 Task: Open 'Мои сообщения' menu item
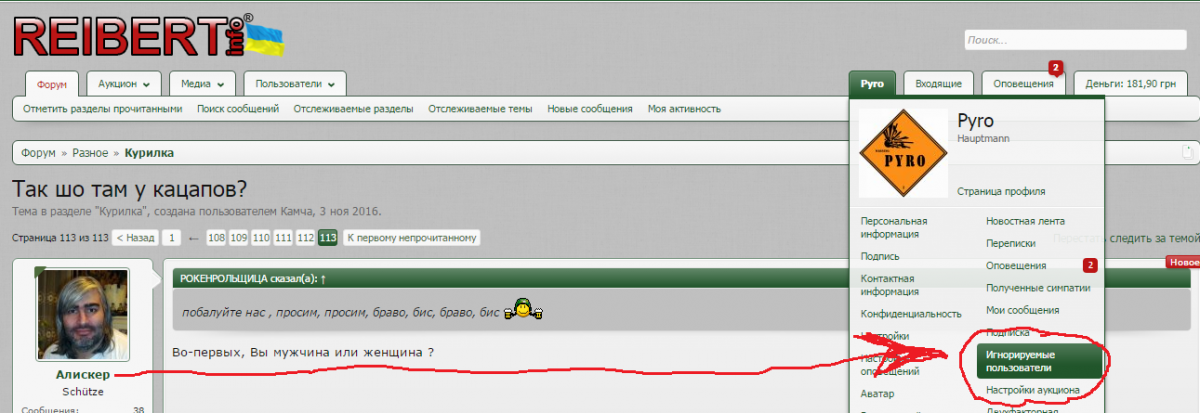coord(1024,310)
